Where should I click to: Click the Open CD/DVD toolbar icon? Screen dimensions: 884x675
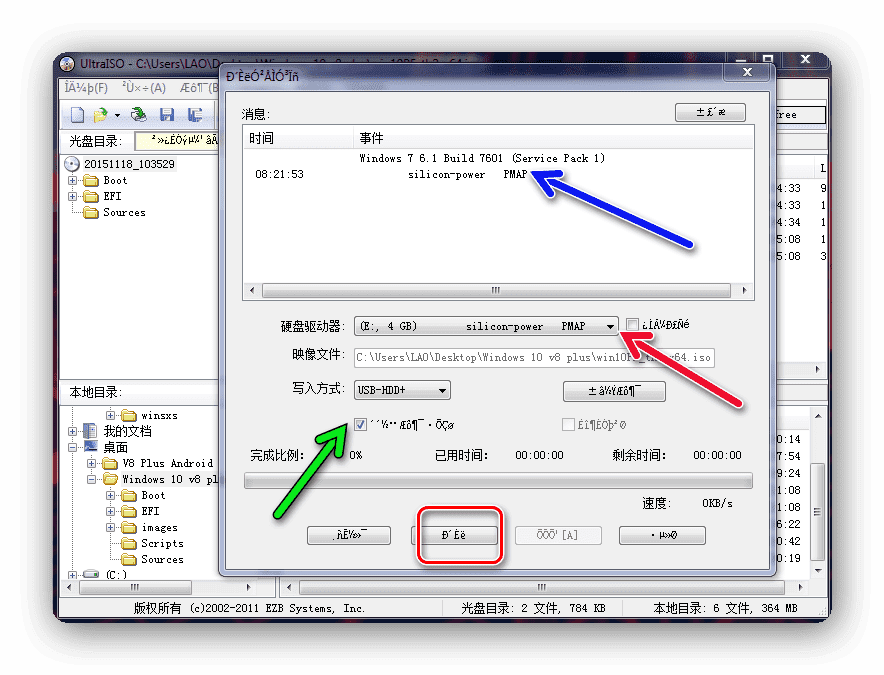click(138, 115)
